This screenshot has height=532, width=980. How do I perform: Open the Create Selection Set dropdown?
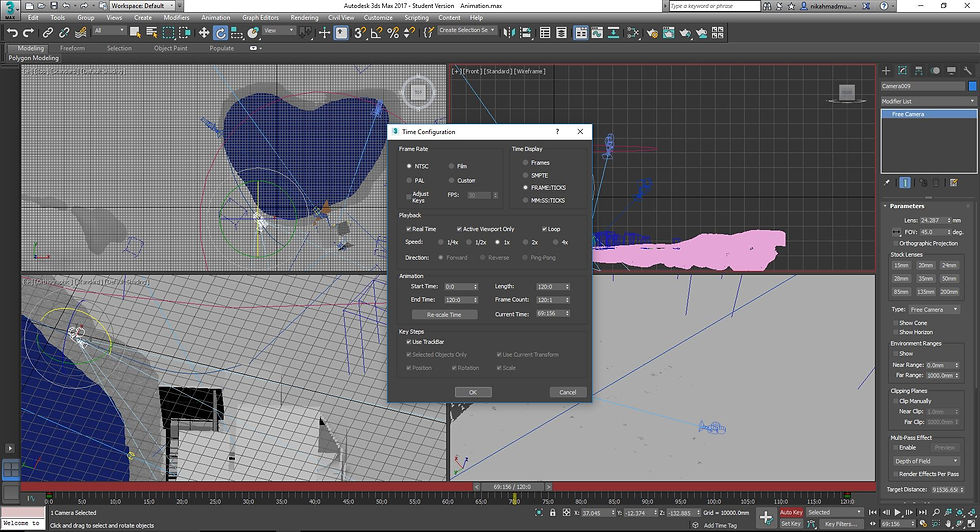tap(467, 30)
